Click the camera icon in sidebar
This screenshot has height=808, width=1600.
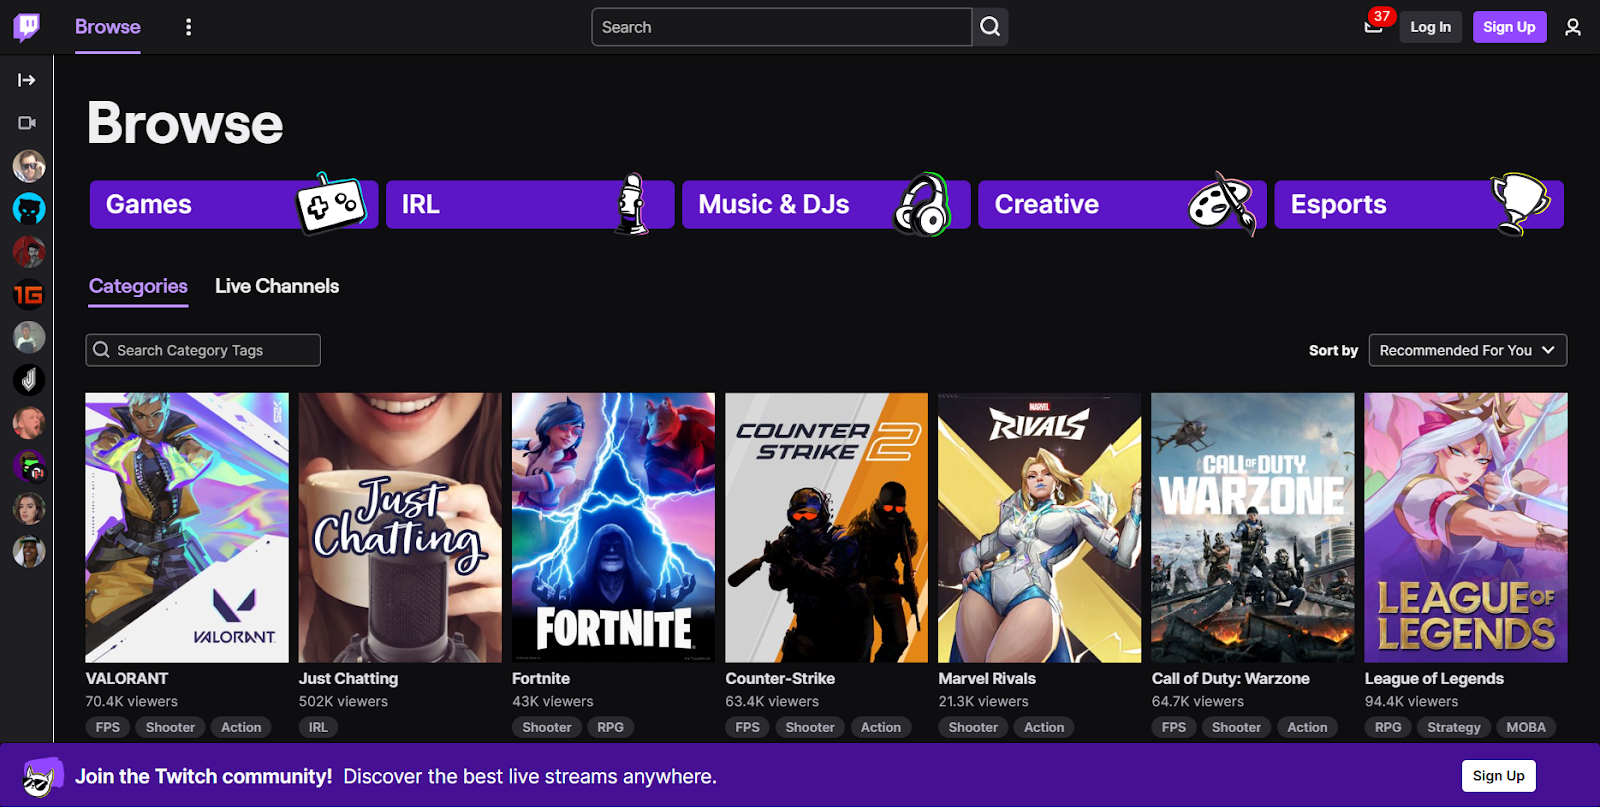coord(27,123)
